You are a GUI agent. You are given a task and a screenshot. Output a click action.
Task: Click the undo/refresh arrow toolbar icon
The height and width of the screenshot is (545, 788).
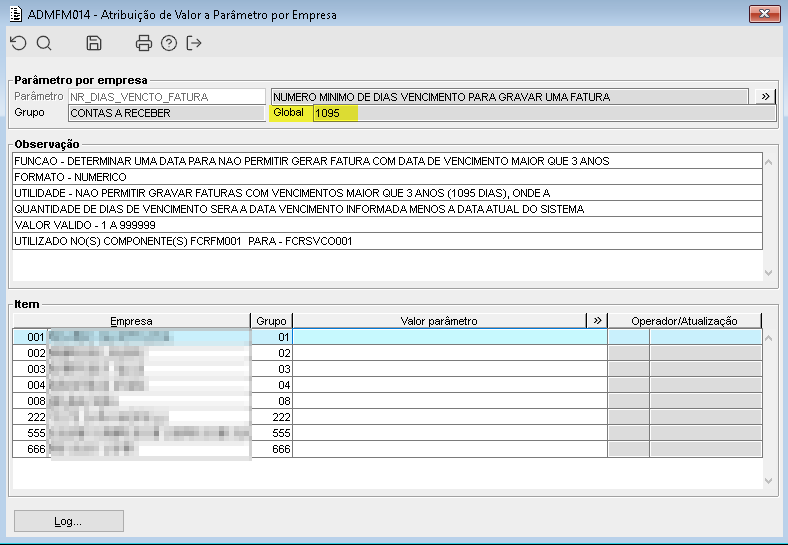pos(19,43)
